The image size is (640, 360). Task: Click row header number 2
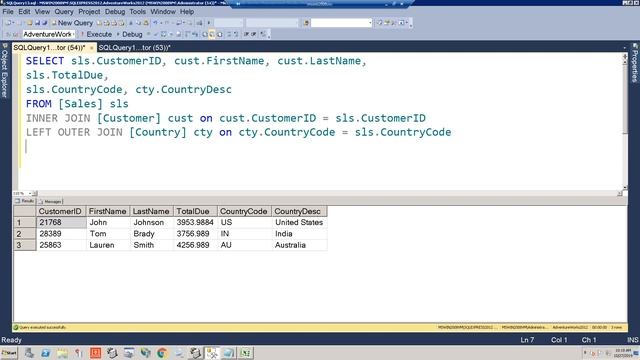[24, 233]
